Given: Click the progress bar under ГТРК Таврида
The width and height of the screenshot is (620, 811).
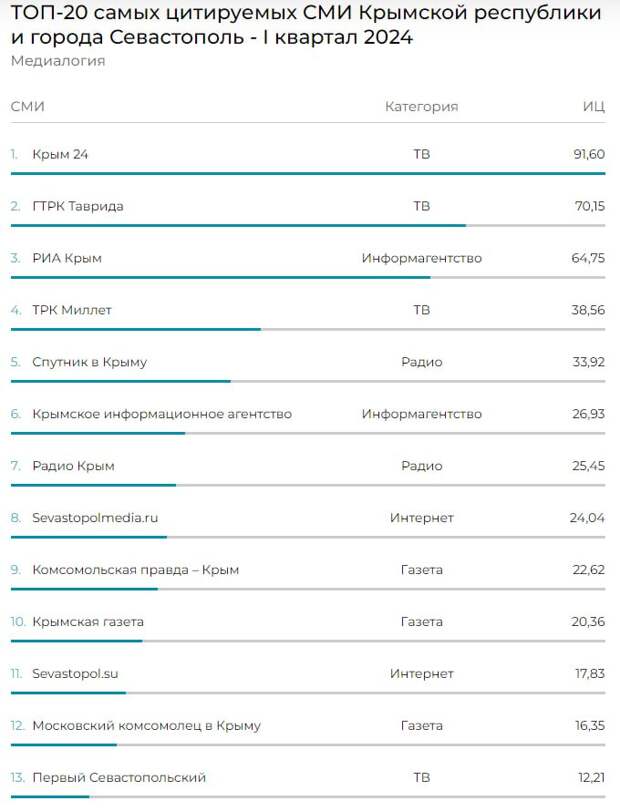Looking at the screenshot, I should [308, 226].
